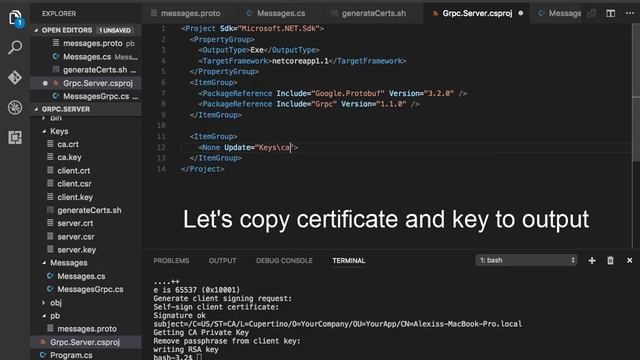Click line number 10 in gutter

click(161, 125)
